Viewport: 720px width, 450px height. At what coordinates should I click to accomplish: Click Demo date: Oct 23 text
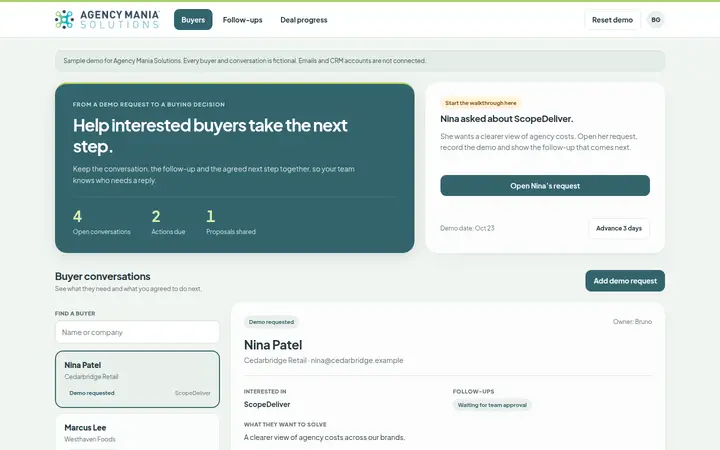[x=467, y=228]
